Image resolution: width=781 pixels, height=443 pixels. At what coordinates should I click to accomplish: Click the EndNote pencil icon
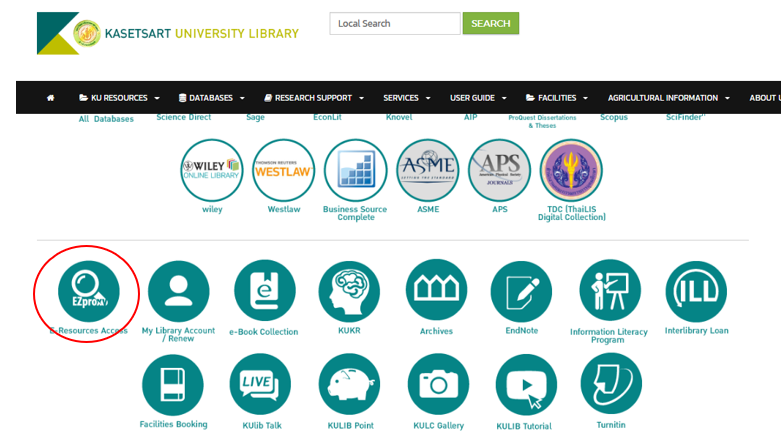click(x=521, y=291)
